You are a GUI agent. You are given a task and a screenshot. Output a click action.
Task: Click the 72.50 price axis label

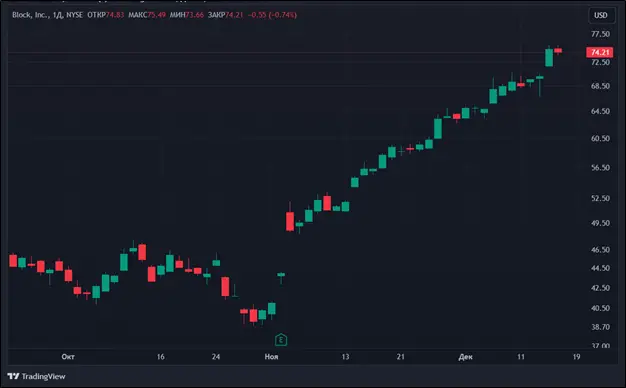600,62
